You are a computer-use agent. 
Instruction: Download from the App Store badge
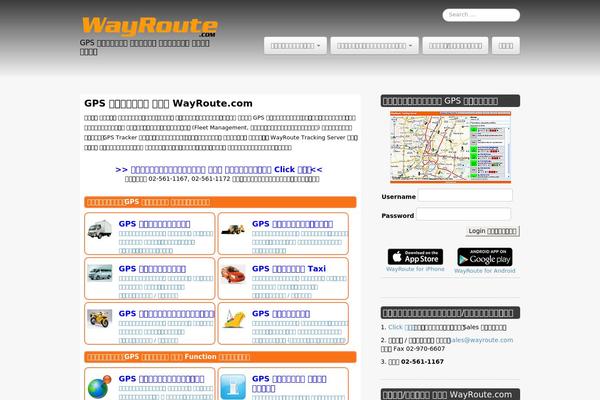click(415, 257)
